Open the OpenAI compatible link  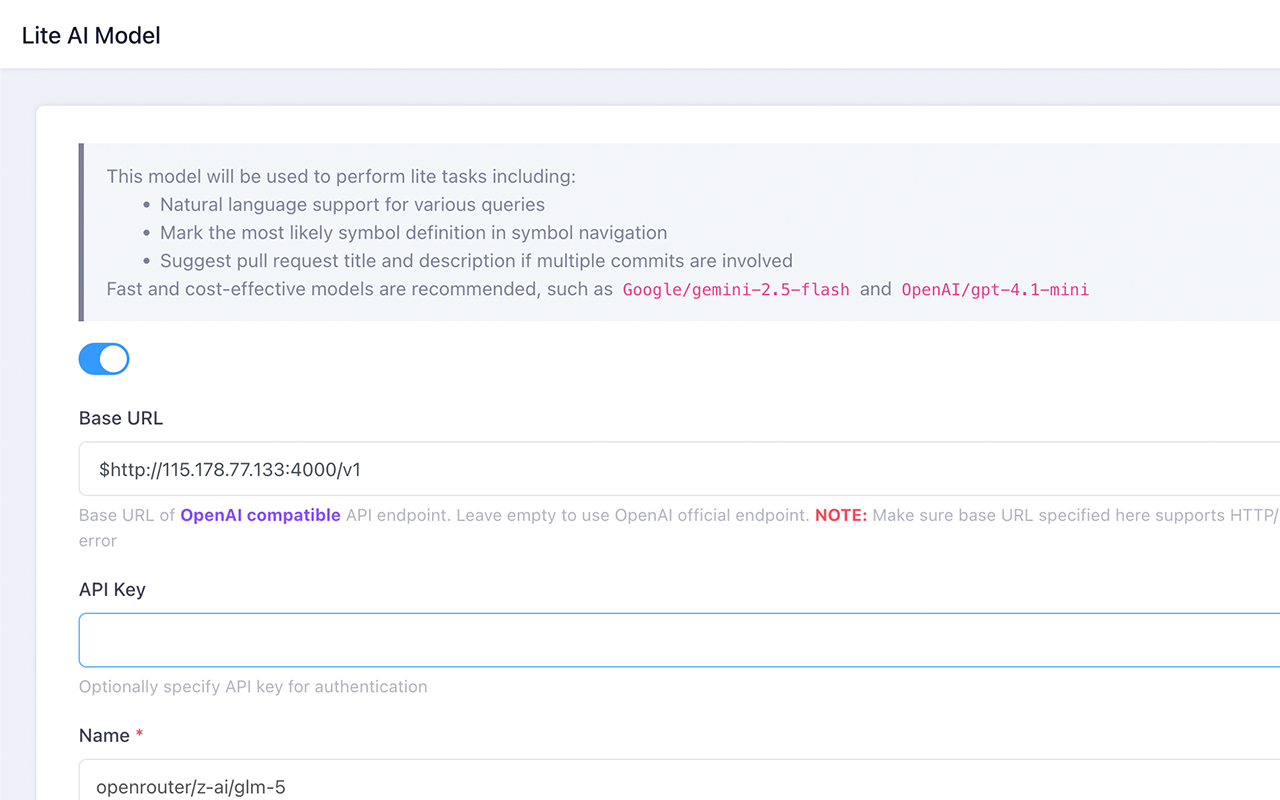pyautogui.click(x=260, y=515)
